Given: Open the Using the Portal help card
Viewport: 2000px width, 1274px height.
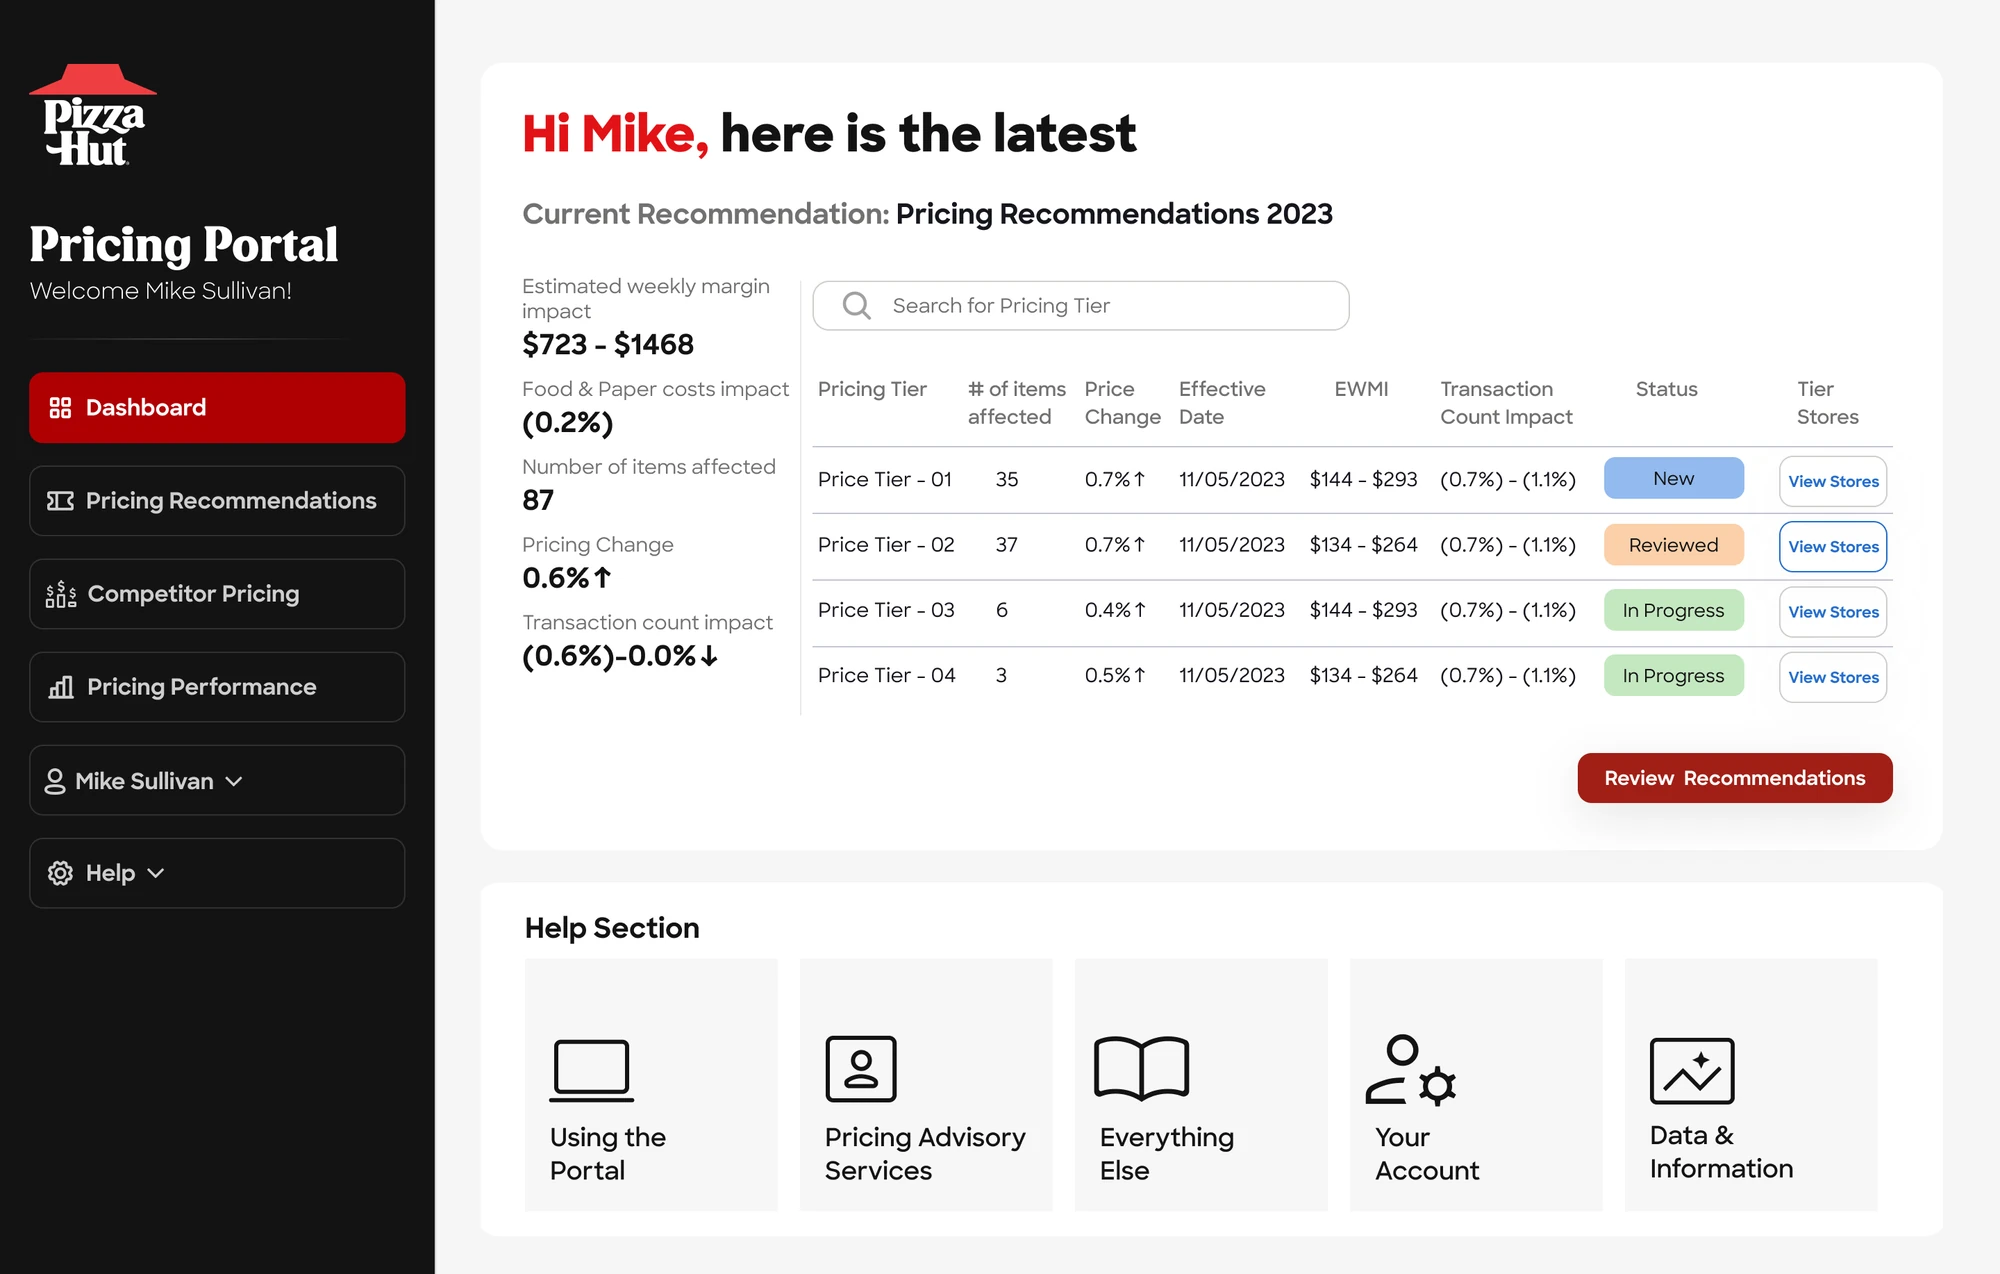Looking at the screenshot, I should pos(651,1085).
